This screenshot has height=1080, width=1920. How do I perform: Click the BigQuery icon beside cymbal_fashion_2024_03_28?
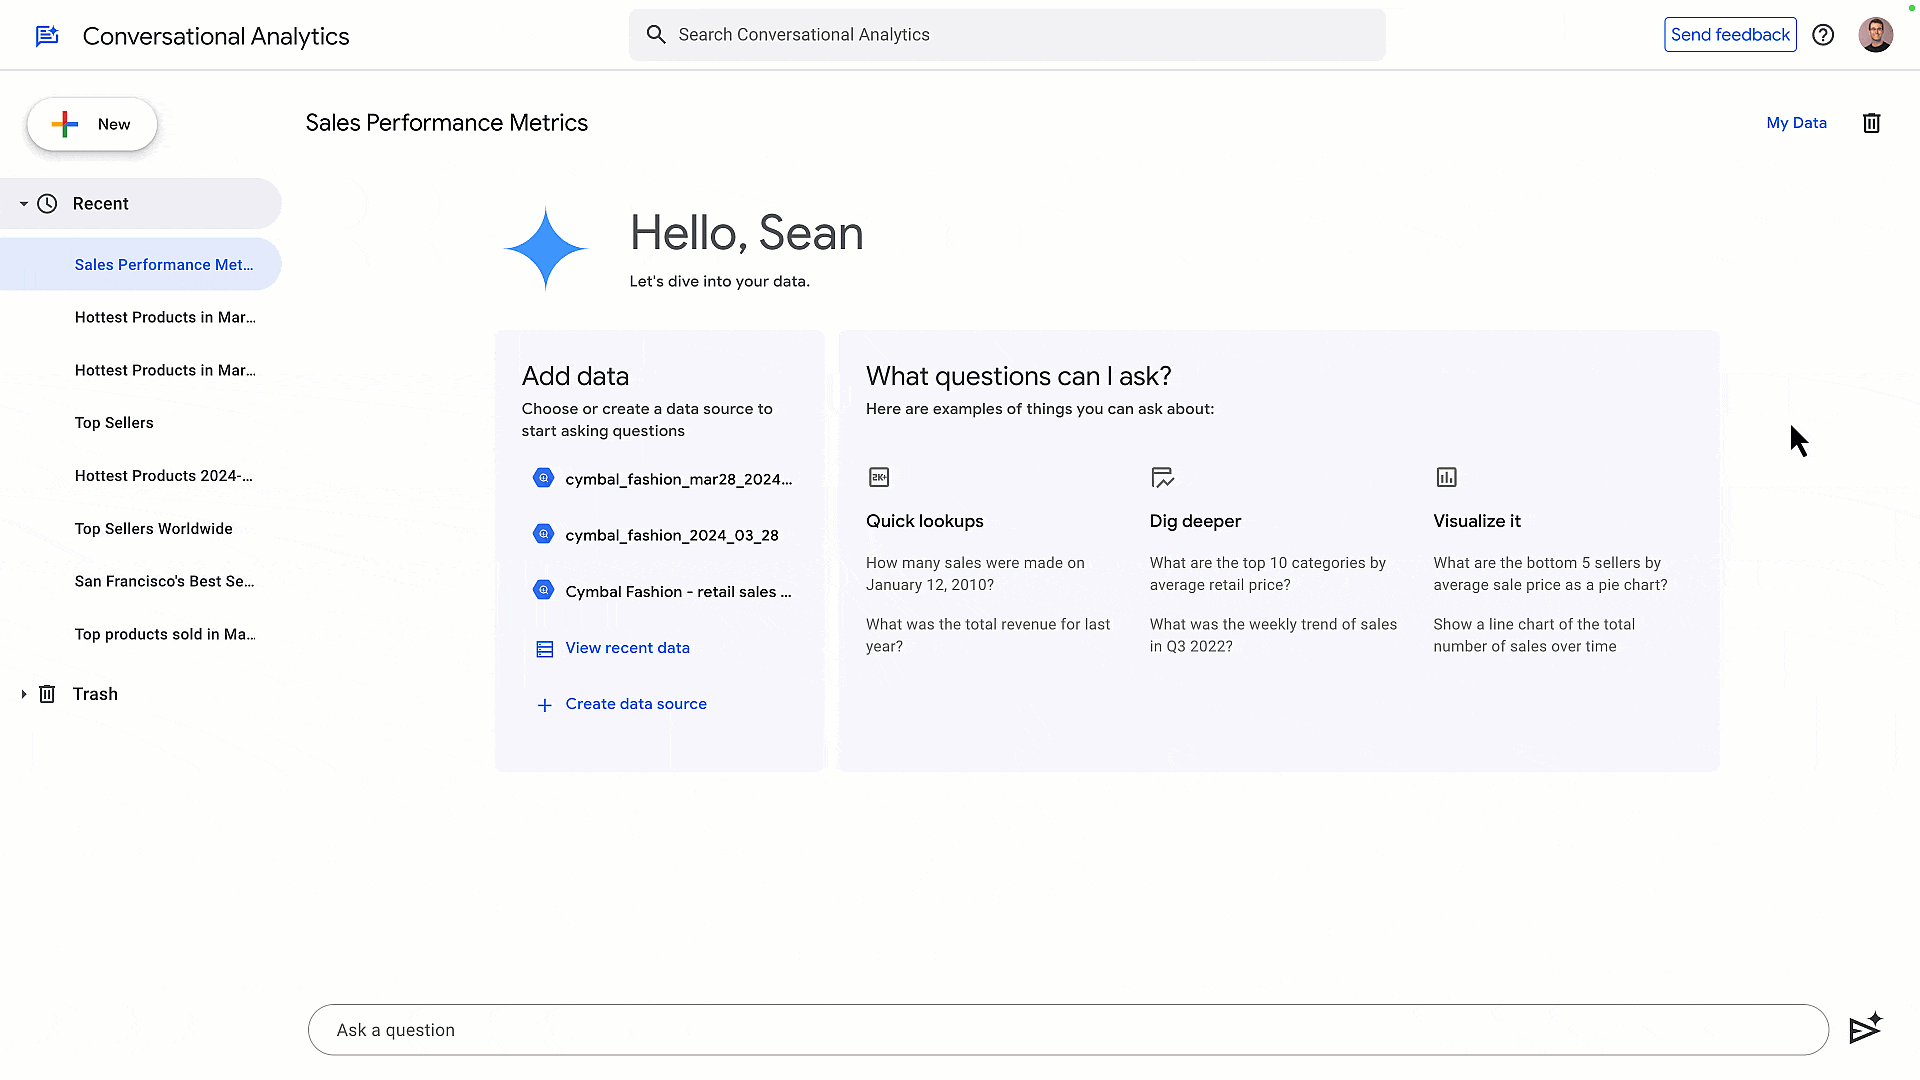[x=543, y=533]
